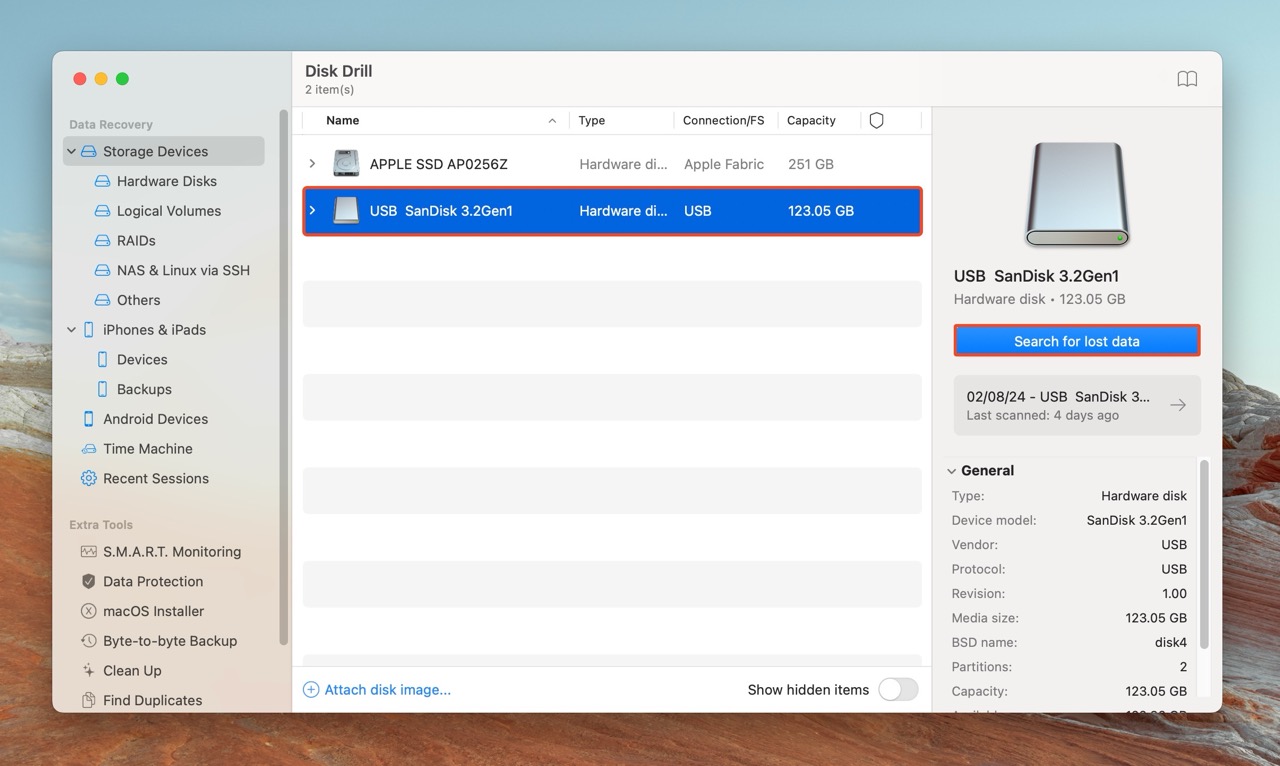Click the macOS Installer icon

(x=89, y=611)
